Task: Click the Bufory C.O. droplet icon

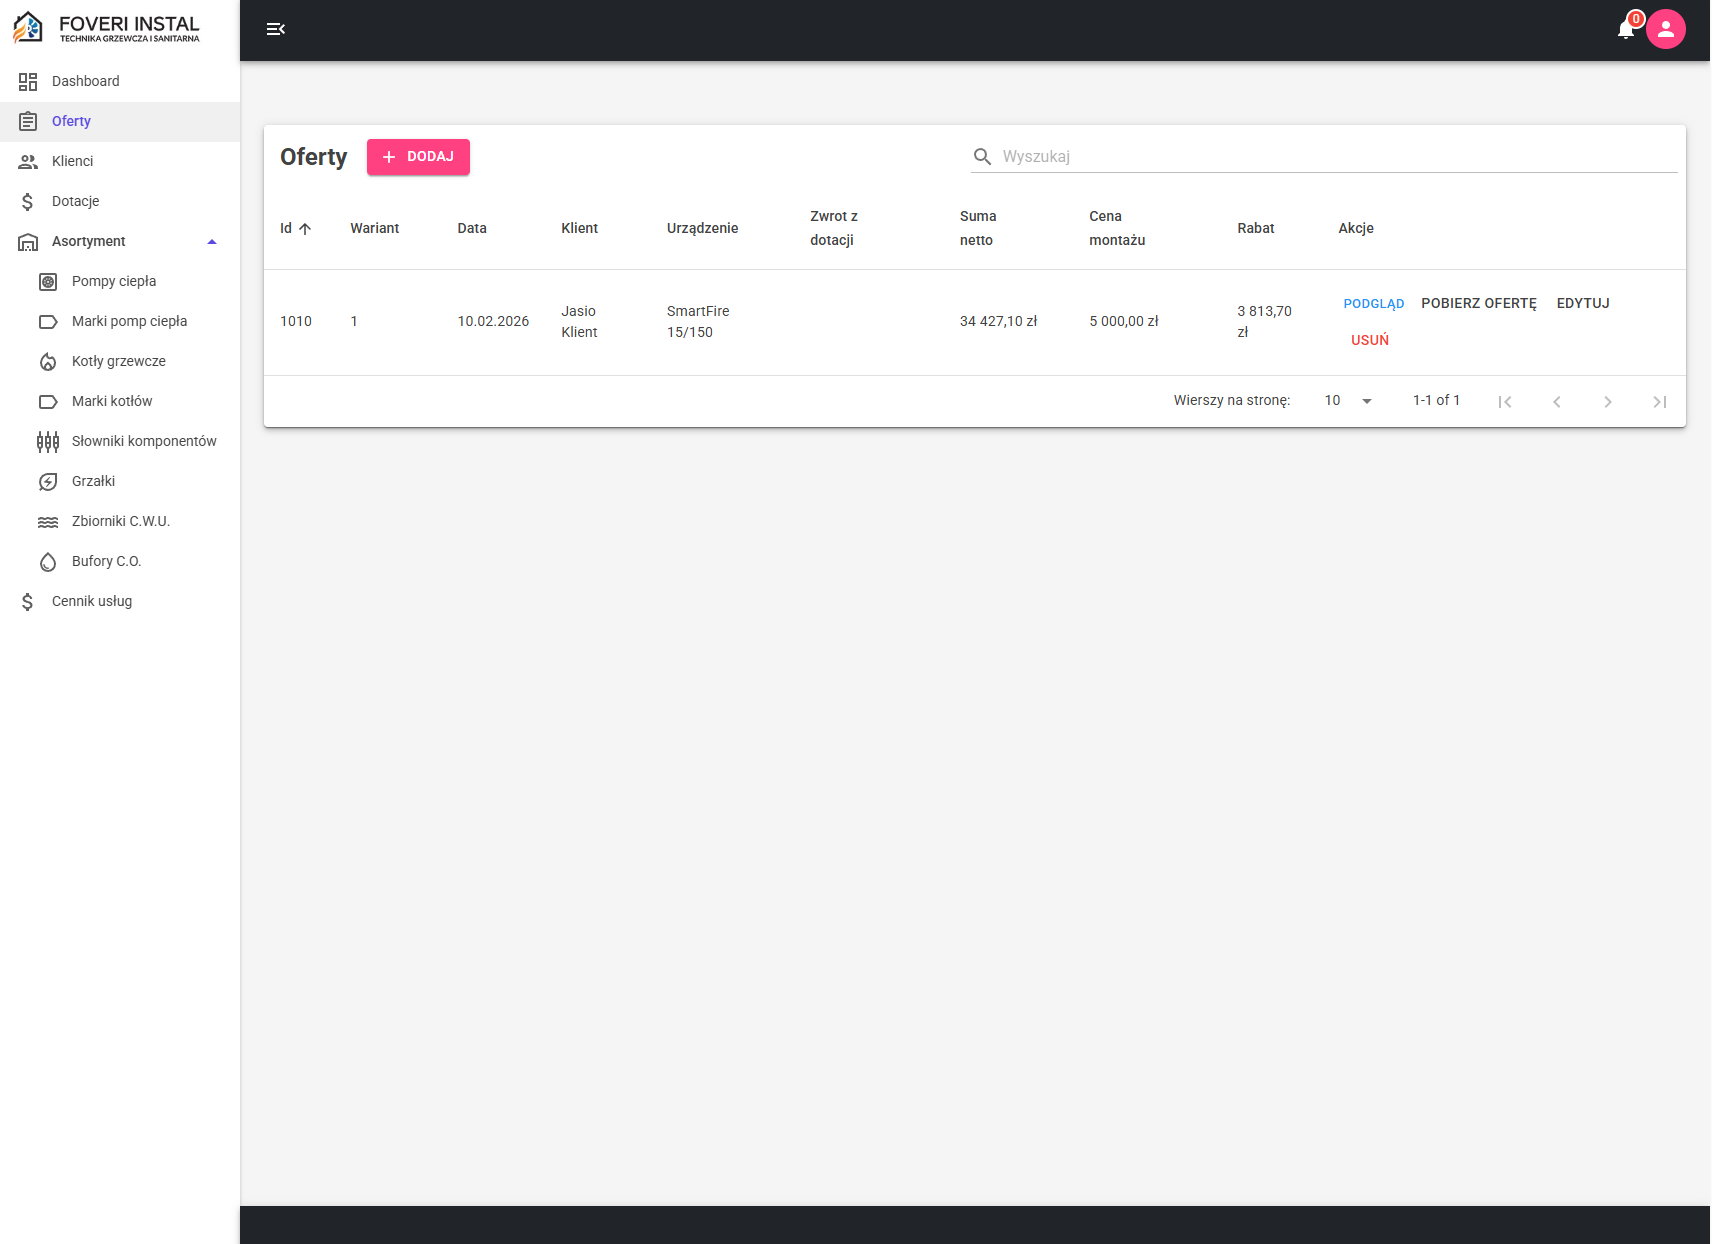Action: 48,561
